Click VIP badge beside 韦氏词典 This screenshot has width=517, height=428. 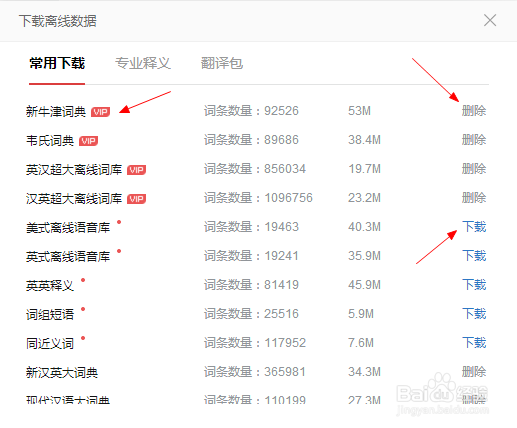tap(88, 141)
